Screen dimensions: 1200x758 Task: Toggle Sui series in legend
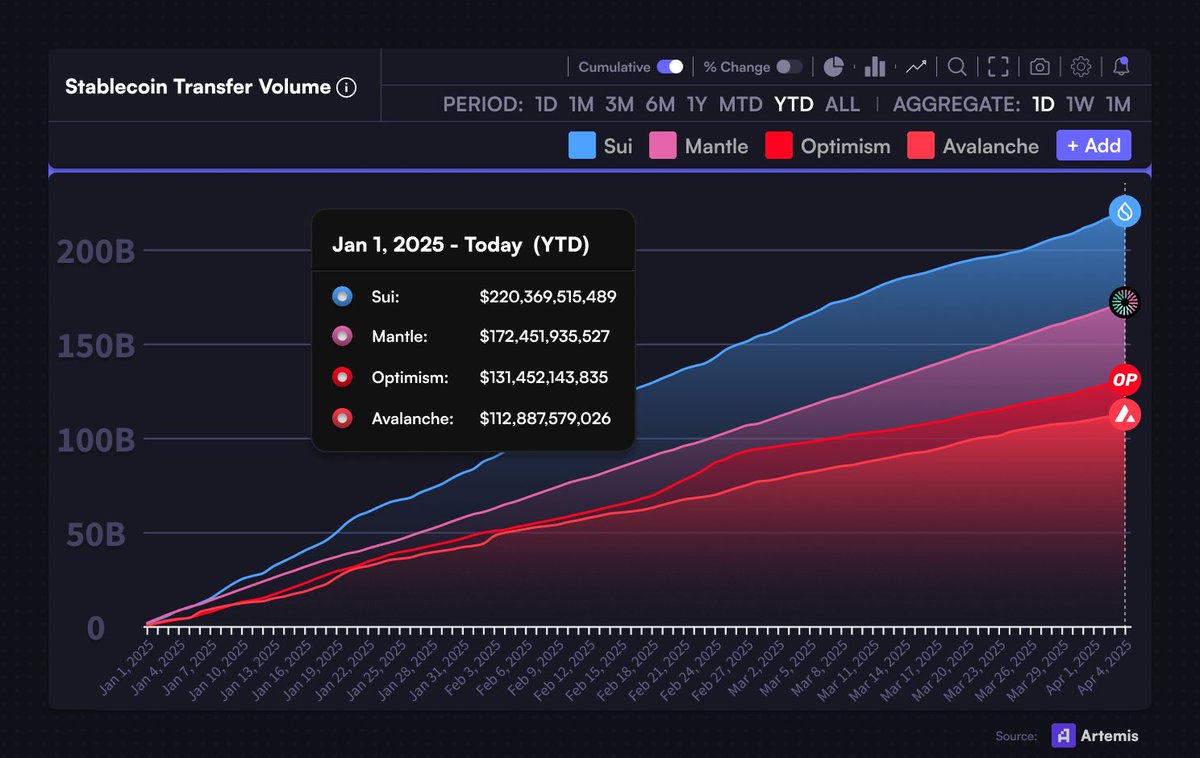pyautogui.click(x=600, y=146)
